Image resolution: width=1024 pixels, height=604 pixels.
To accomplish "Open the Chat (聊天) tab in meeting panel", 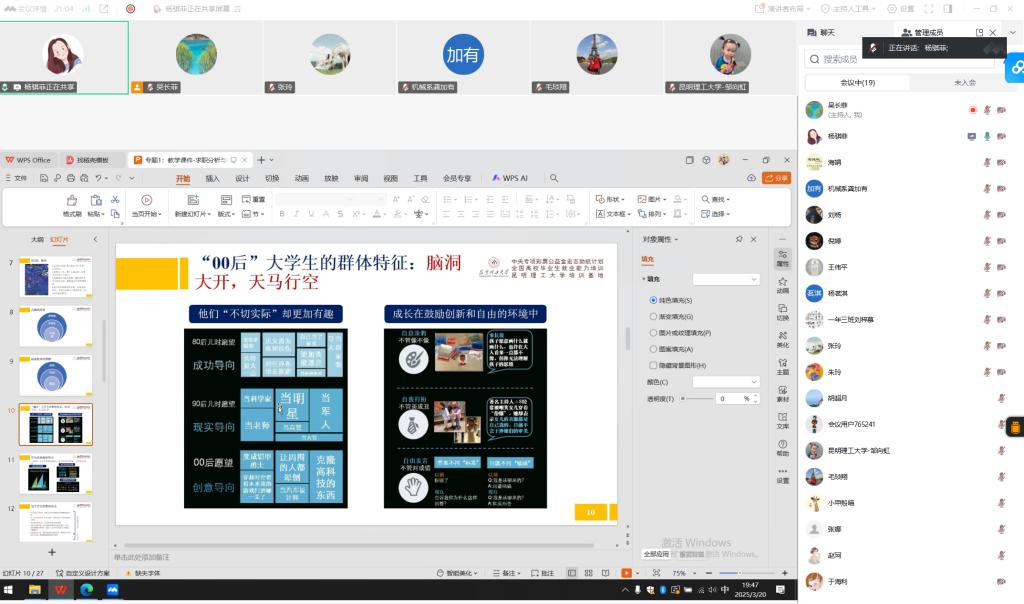I will 822,32.
